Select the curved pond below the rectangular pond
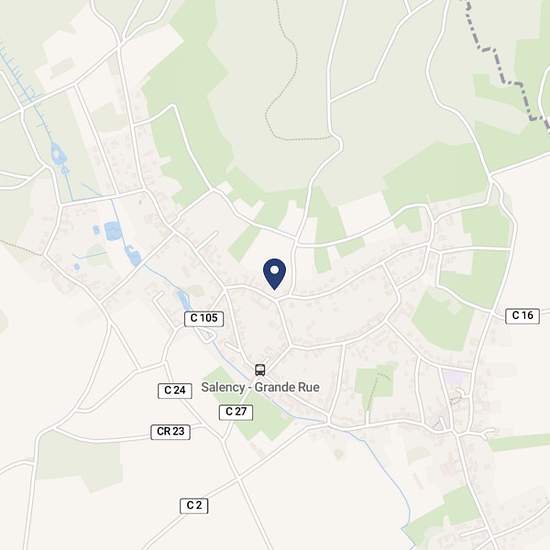The image size is (550, 550). pyautogui.click(x=133, y=255)
